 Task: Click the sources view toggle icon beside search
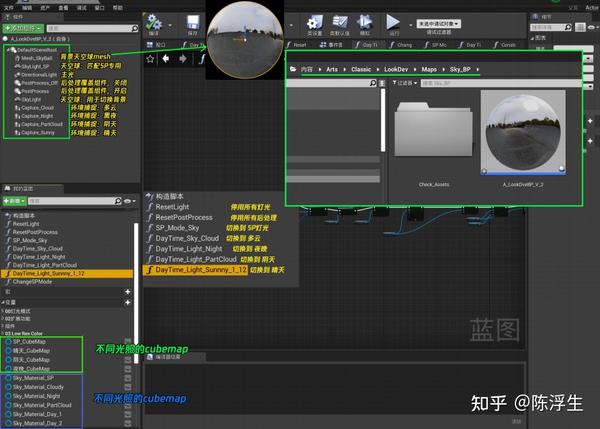pos(382,83)
